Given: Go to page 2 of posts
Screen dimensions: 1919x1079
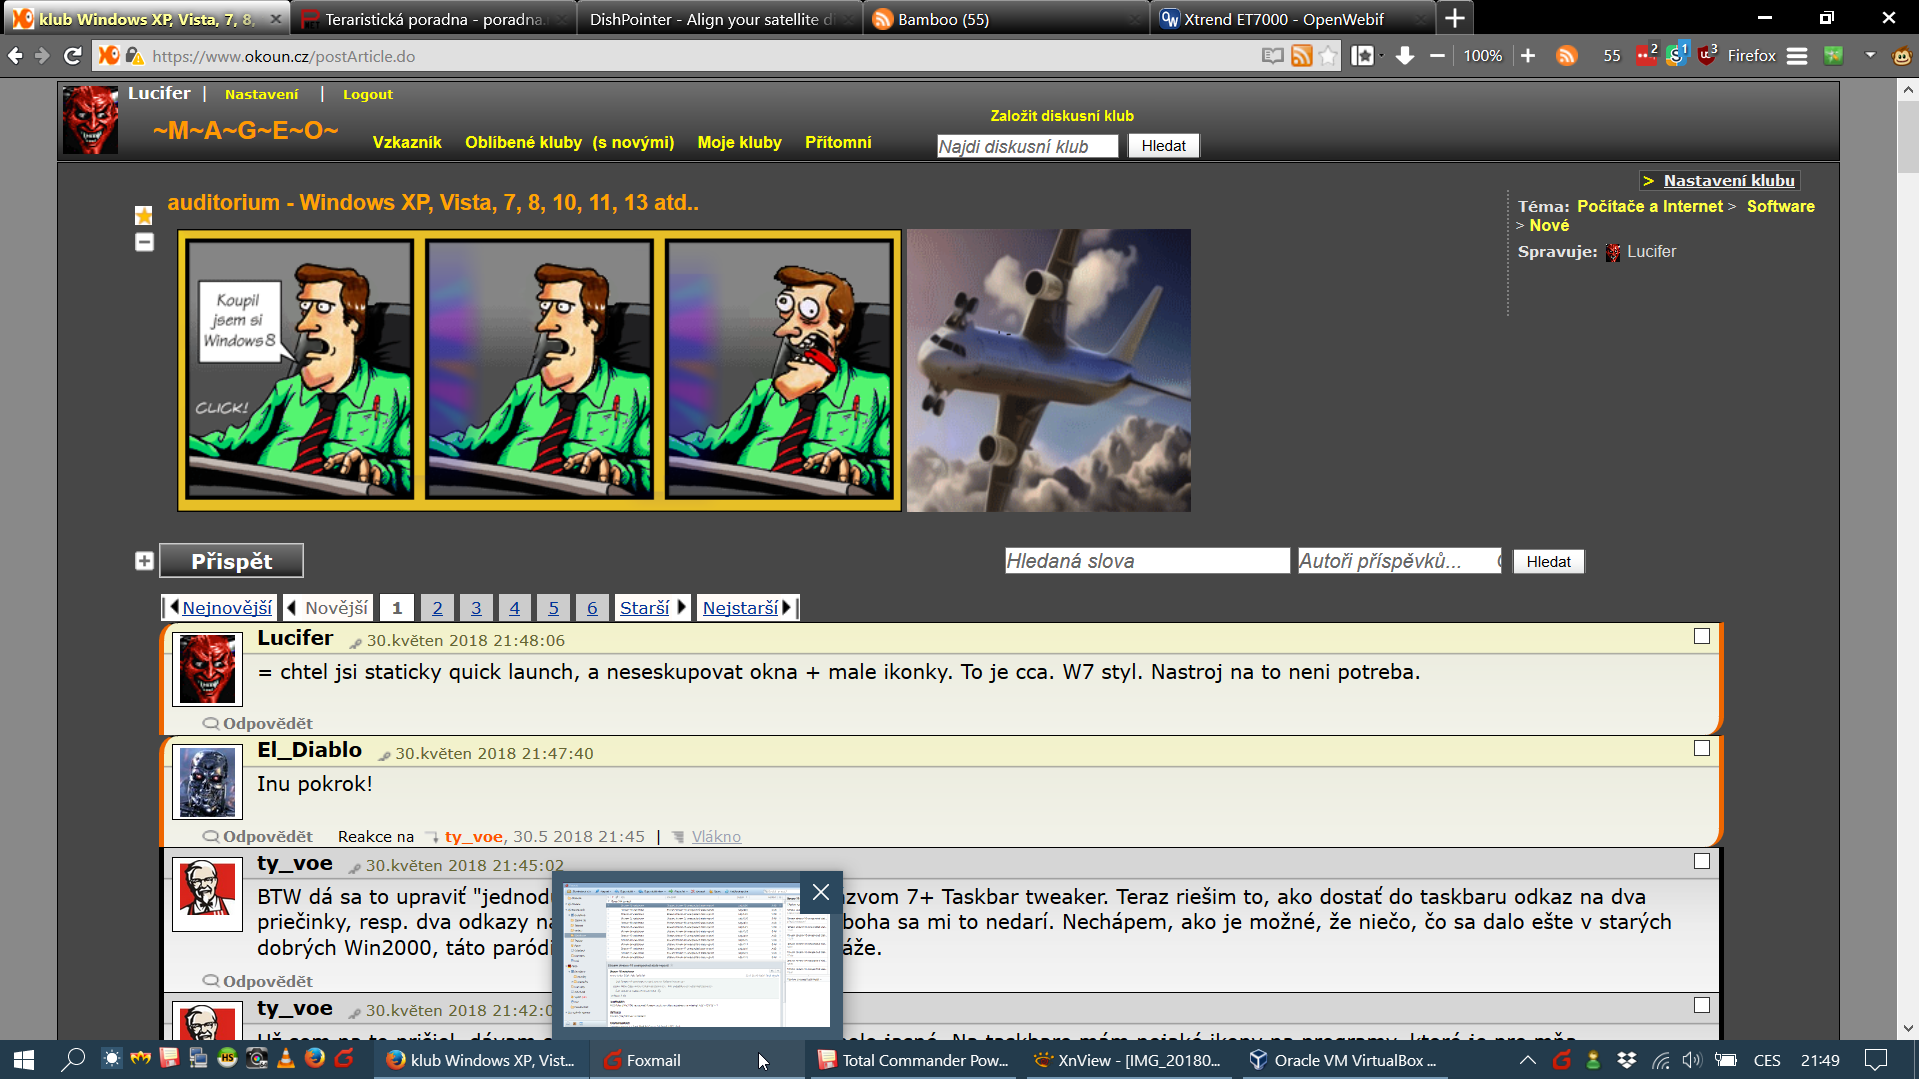Looking at the screenshot, I should [437, 608].
